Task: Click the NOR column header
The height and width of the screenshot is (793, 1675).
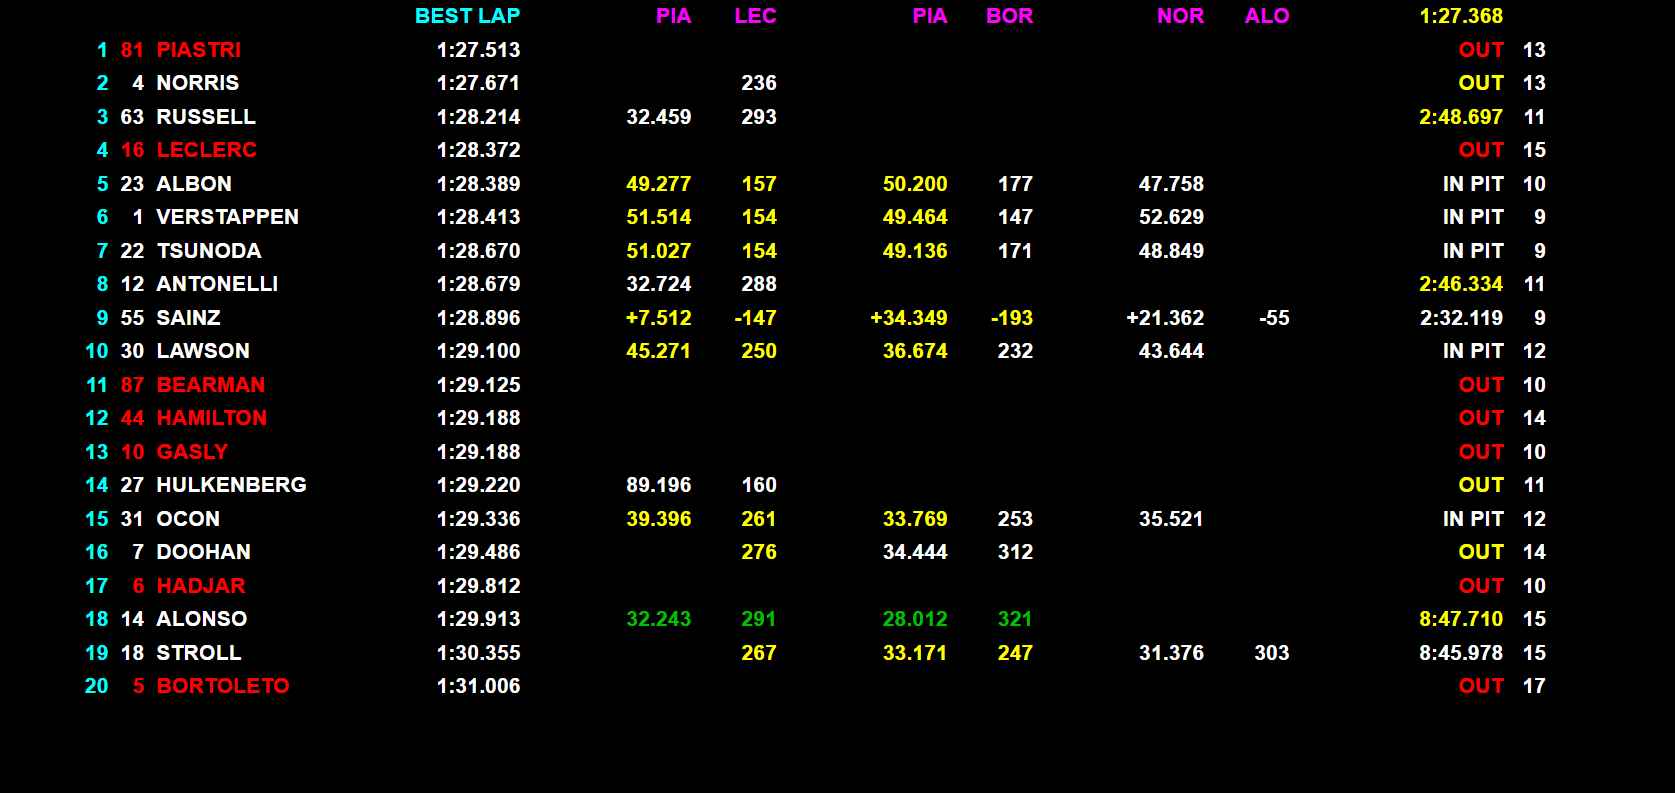Action: tap(1180, 16)
